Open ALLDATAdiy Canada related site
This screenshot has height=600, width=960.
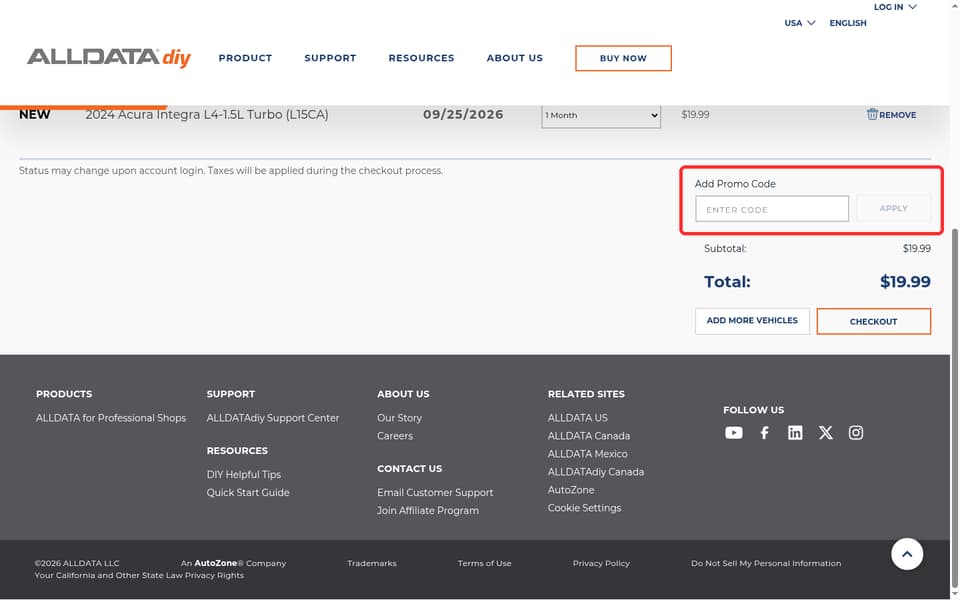pyautogui.click(x=596, y=472)
